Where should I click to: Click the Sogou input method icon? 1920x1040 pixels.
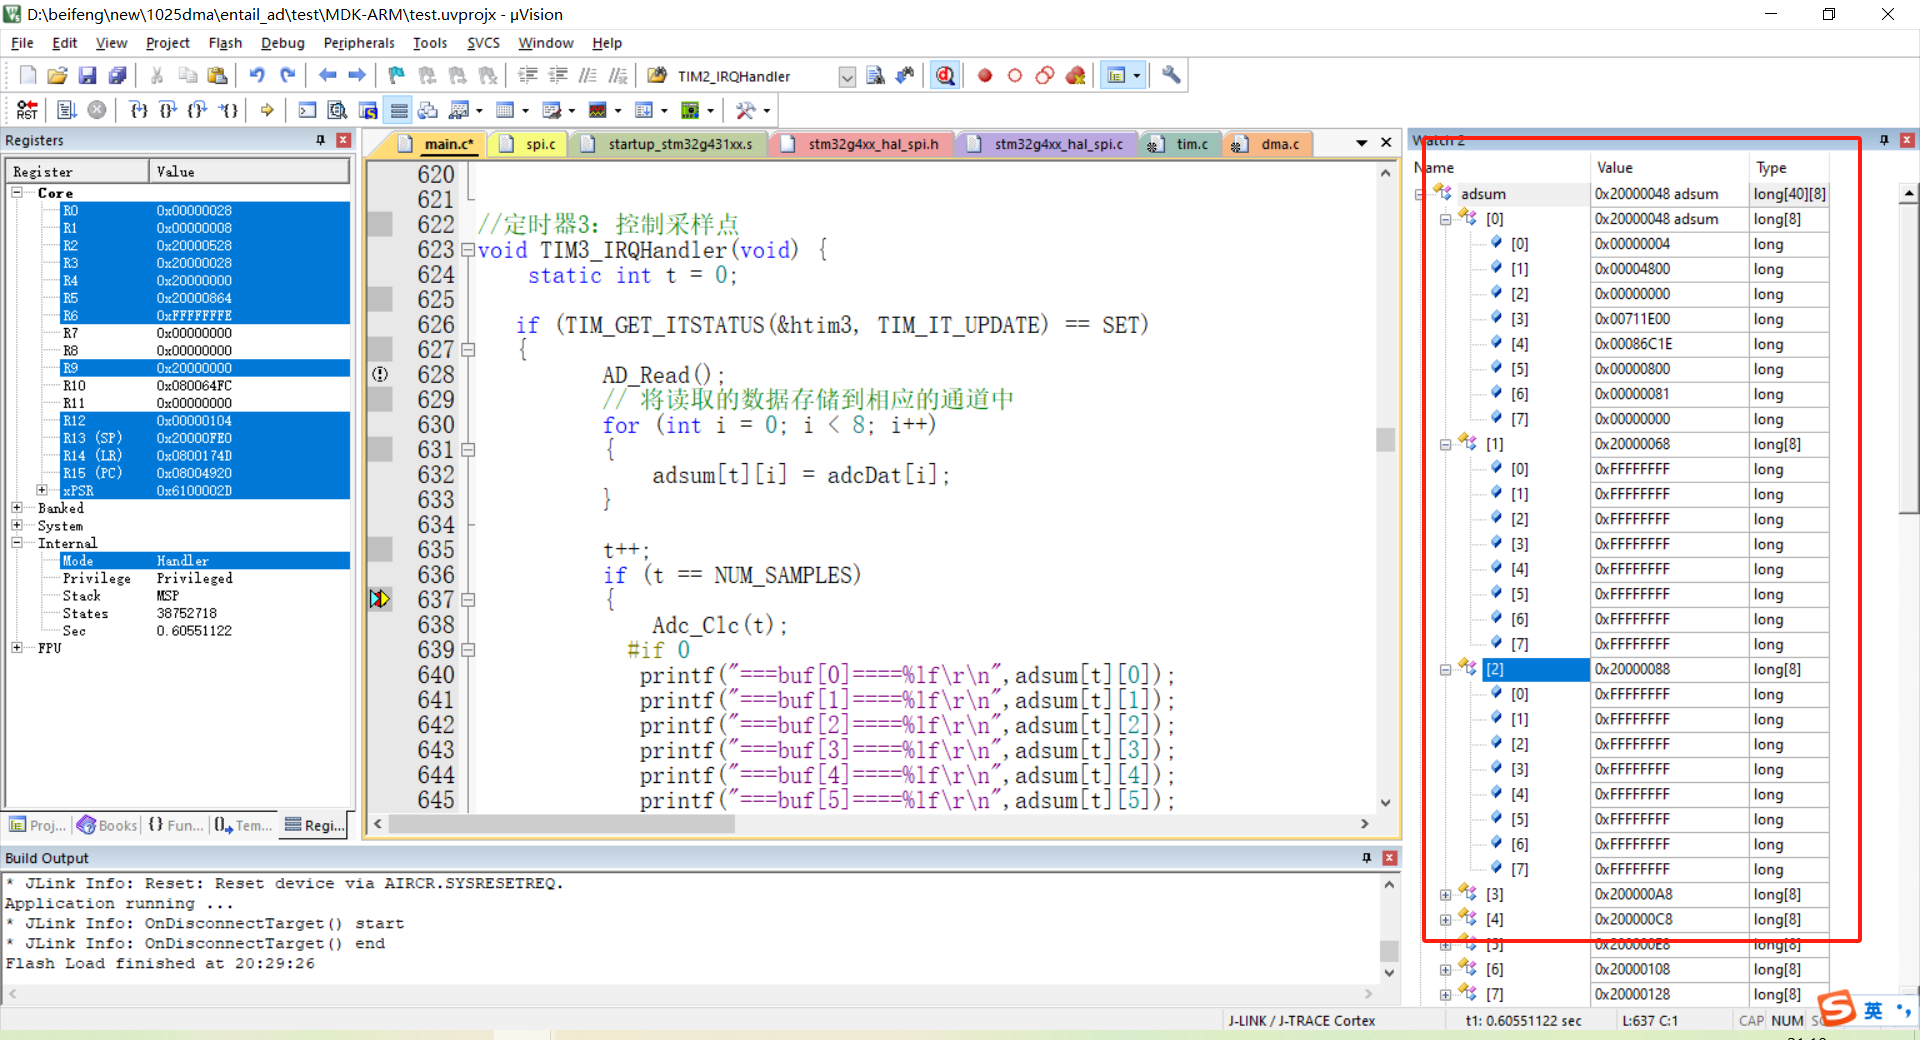click(x=1835, y=1008)
